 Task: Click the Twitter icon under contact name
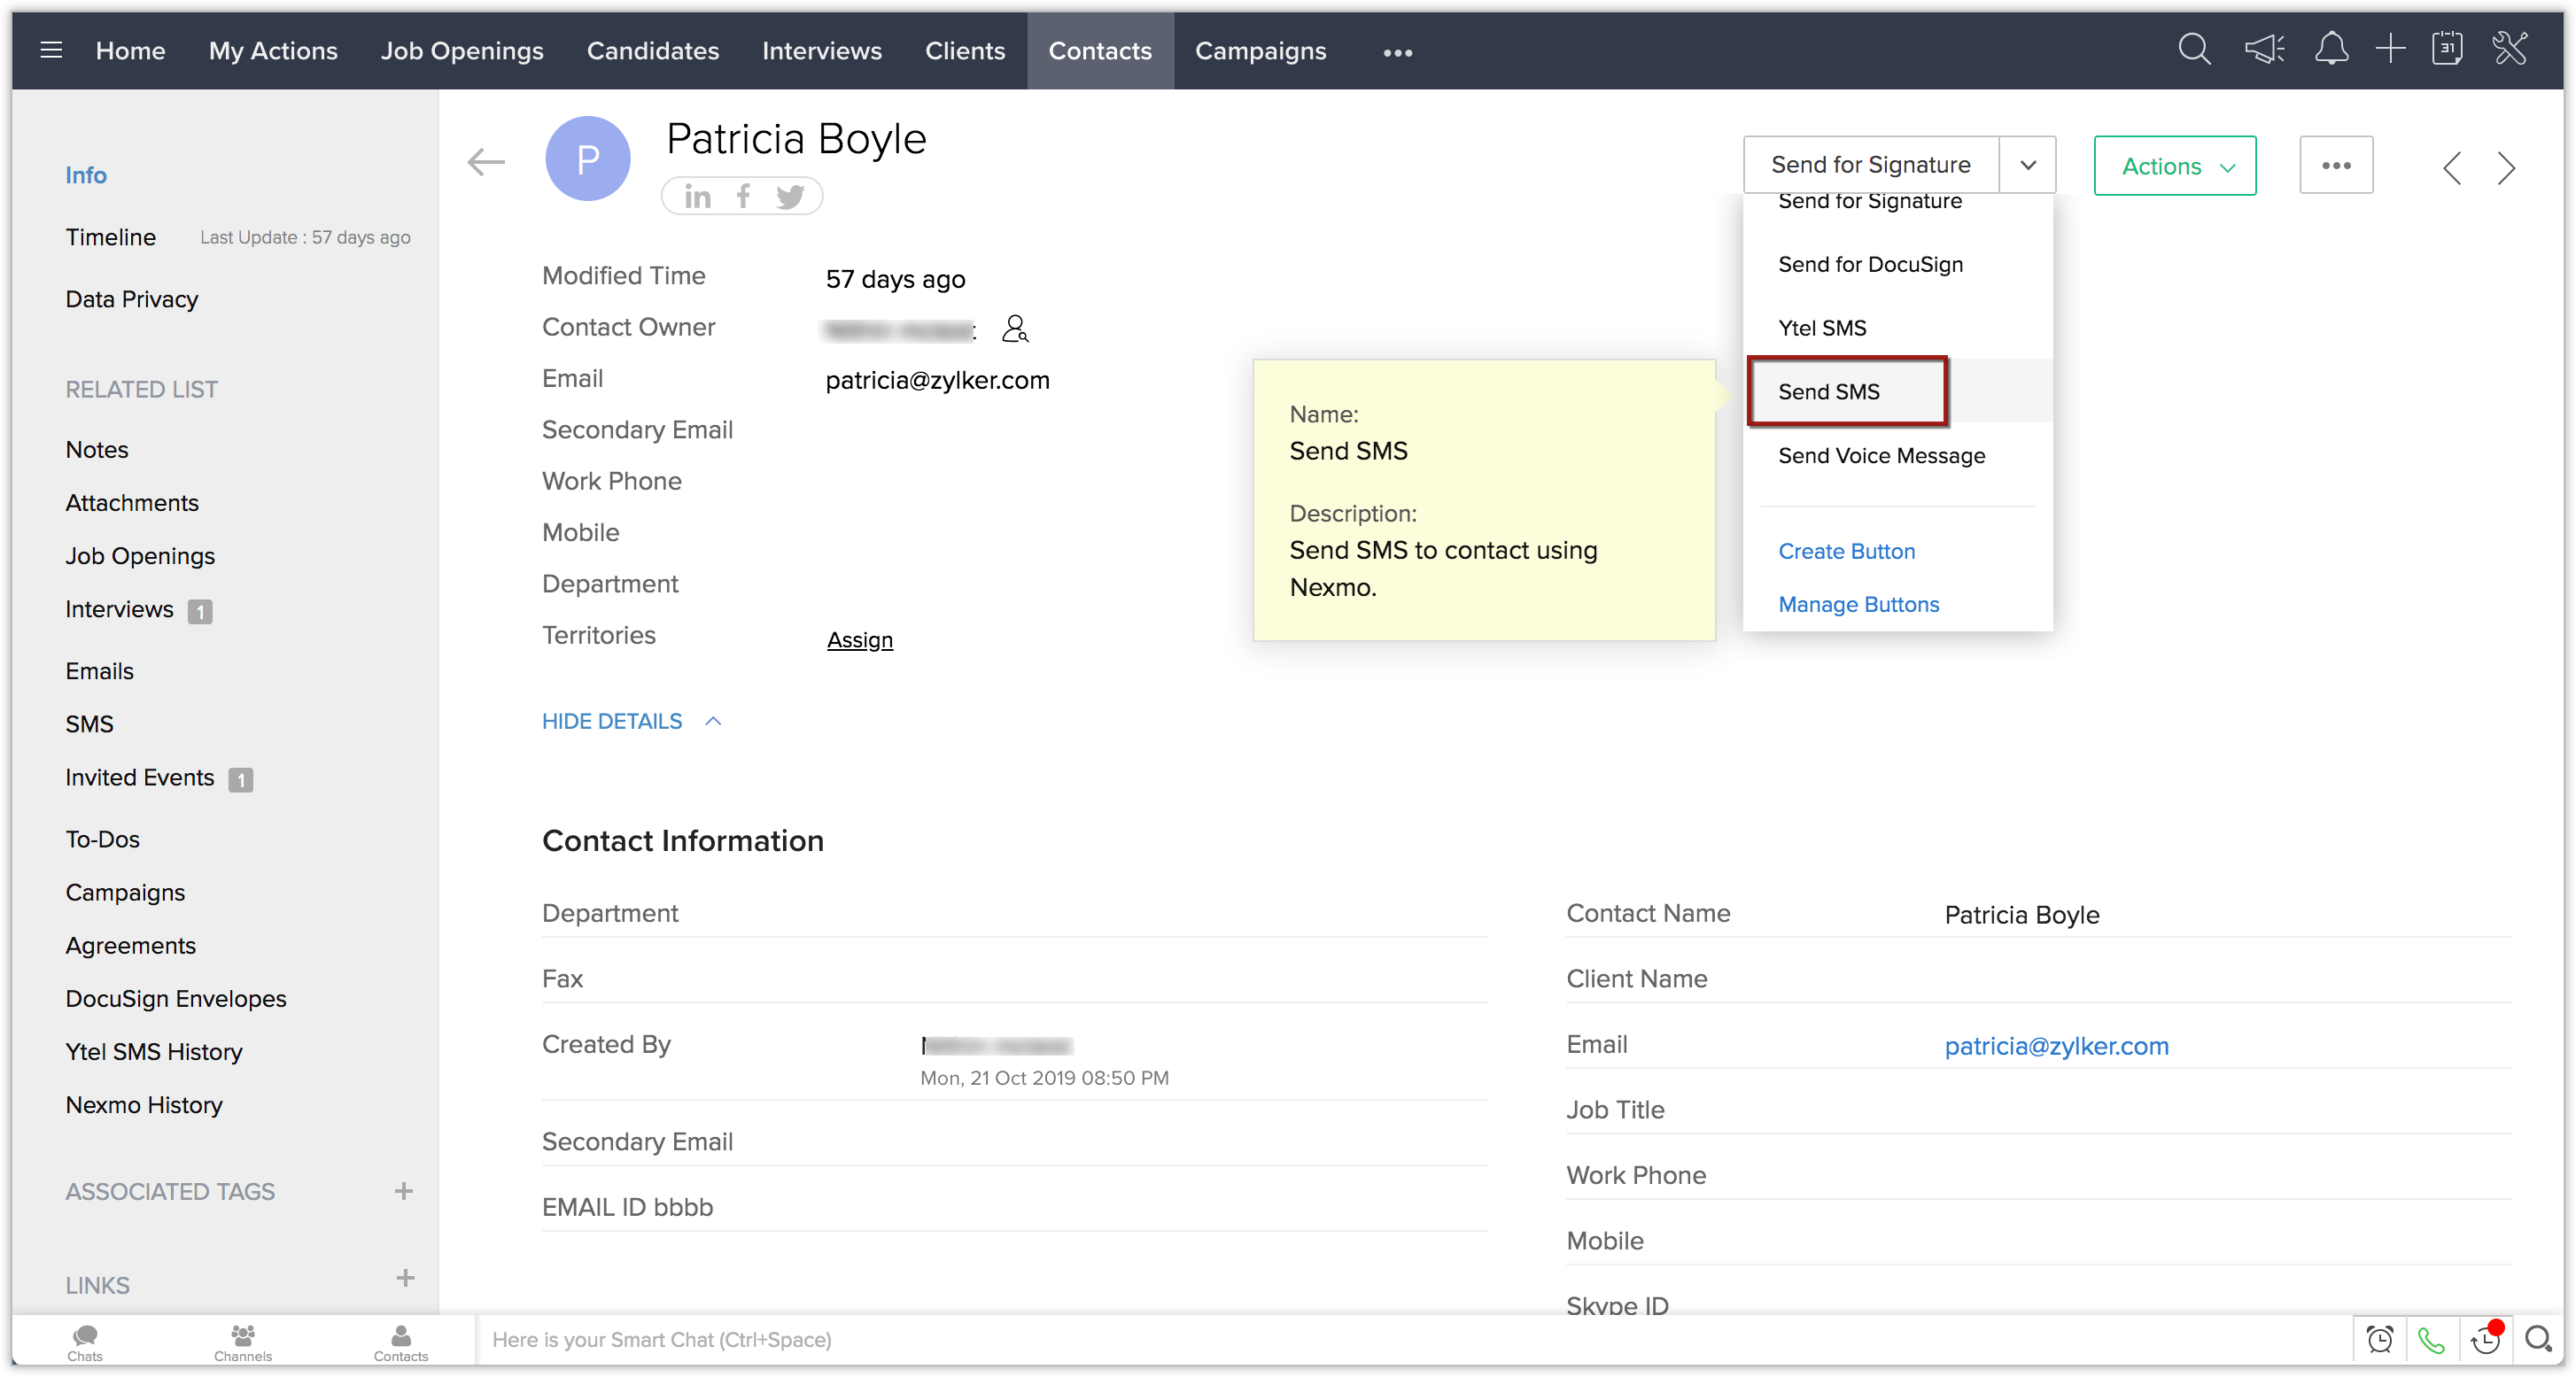click(x=790, y=196)
